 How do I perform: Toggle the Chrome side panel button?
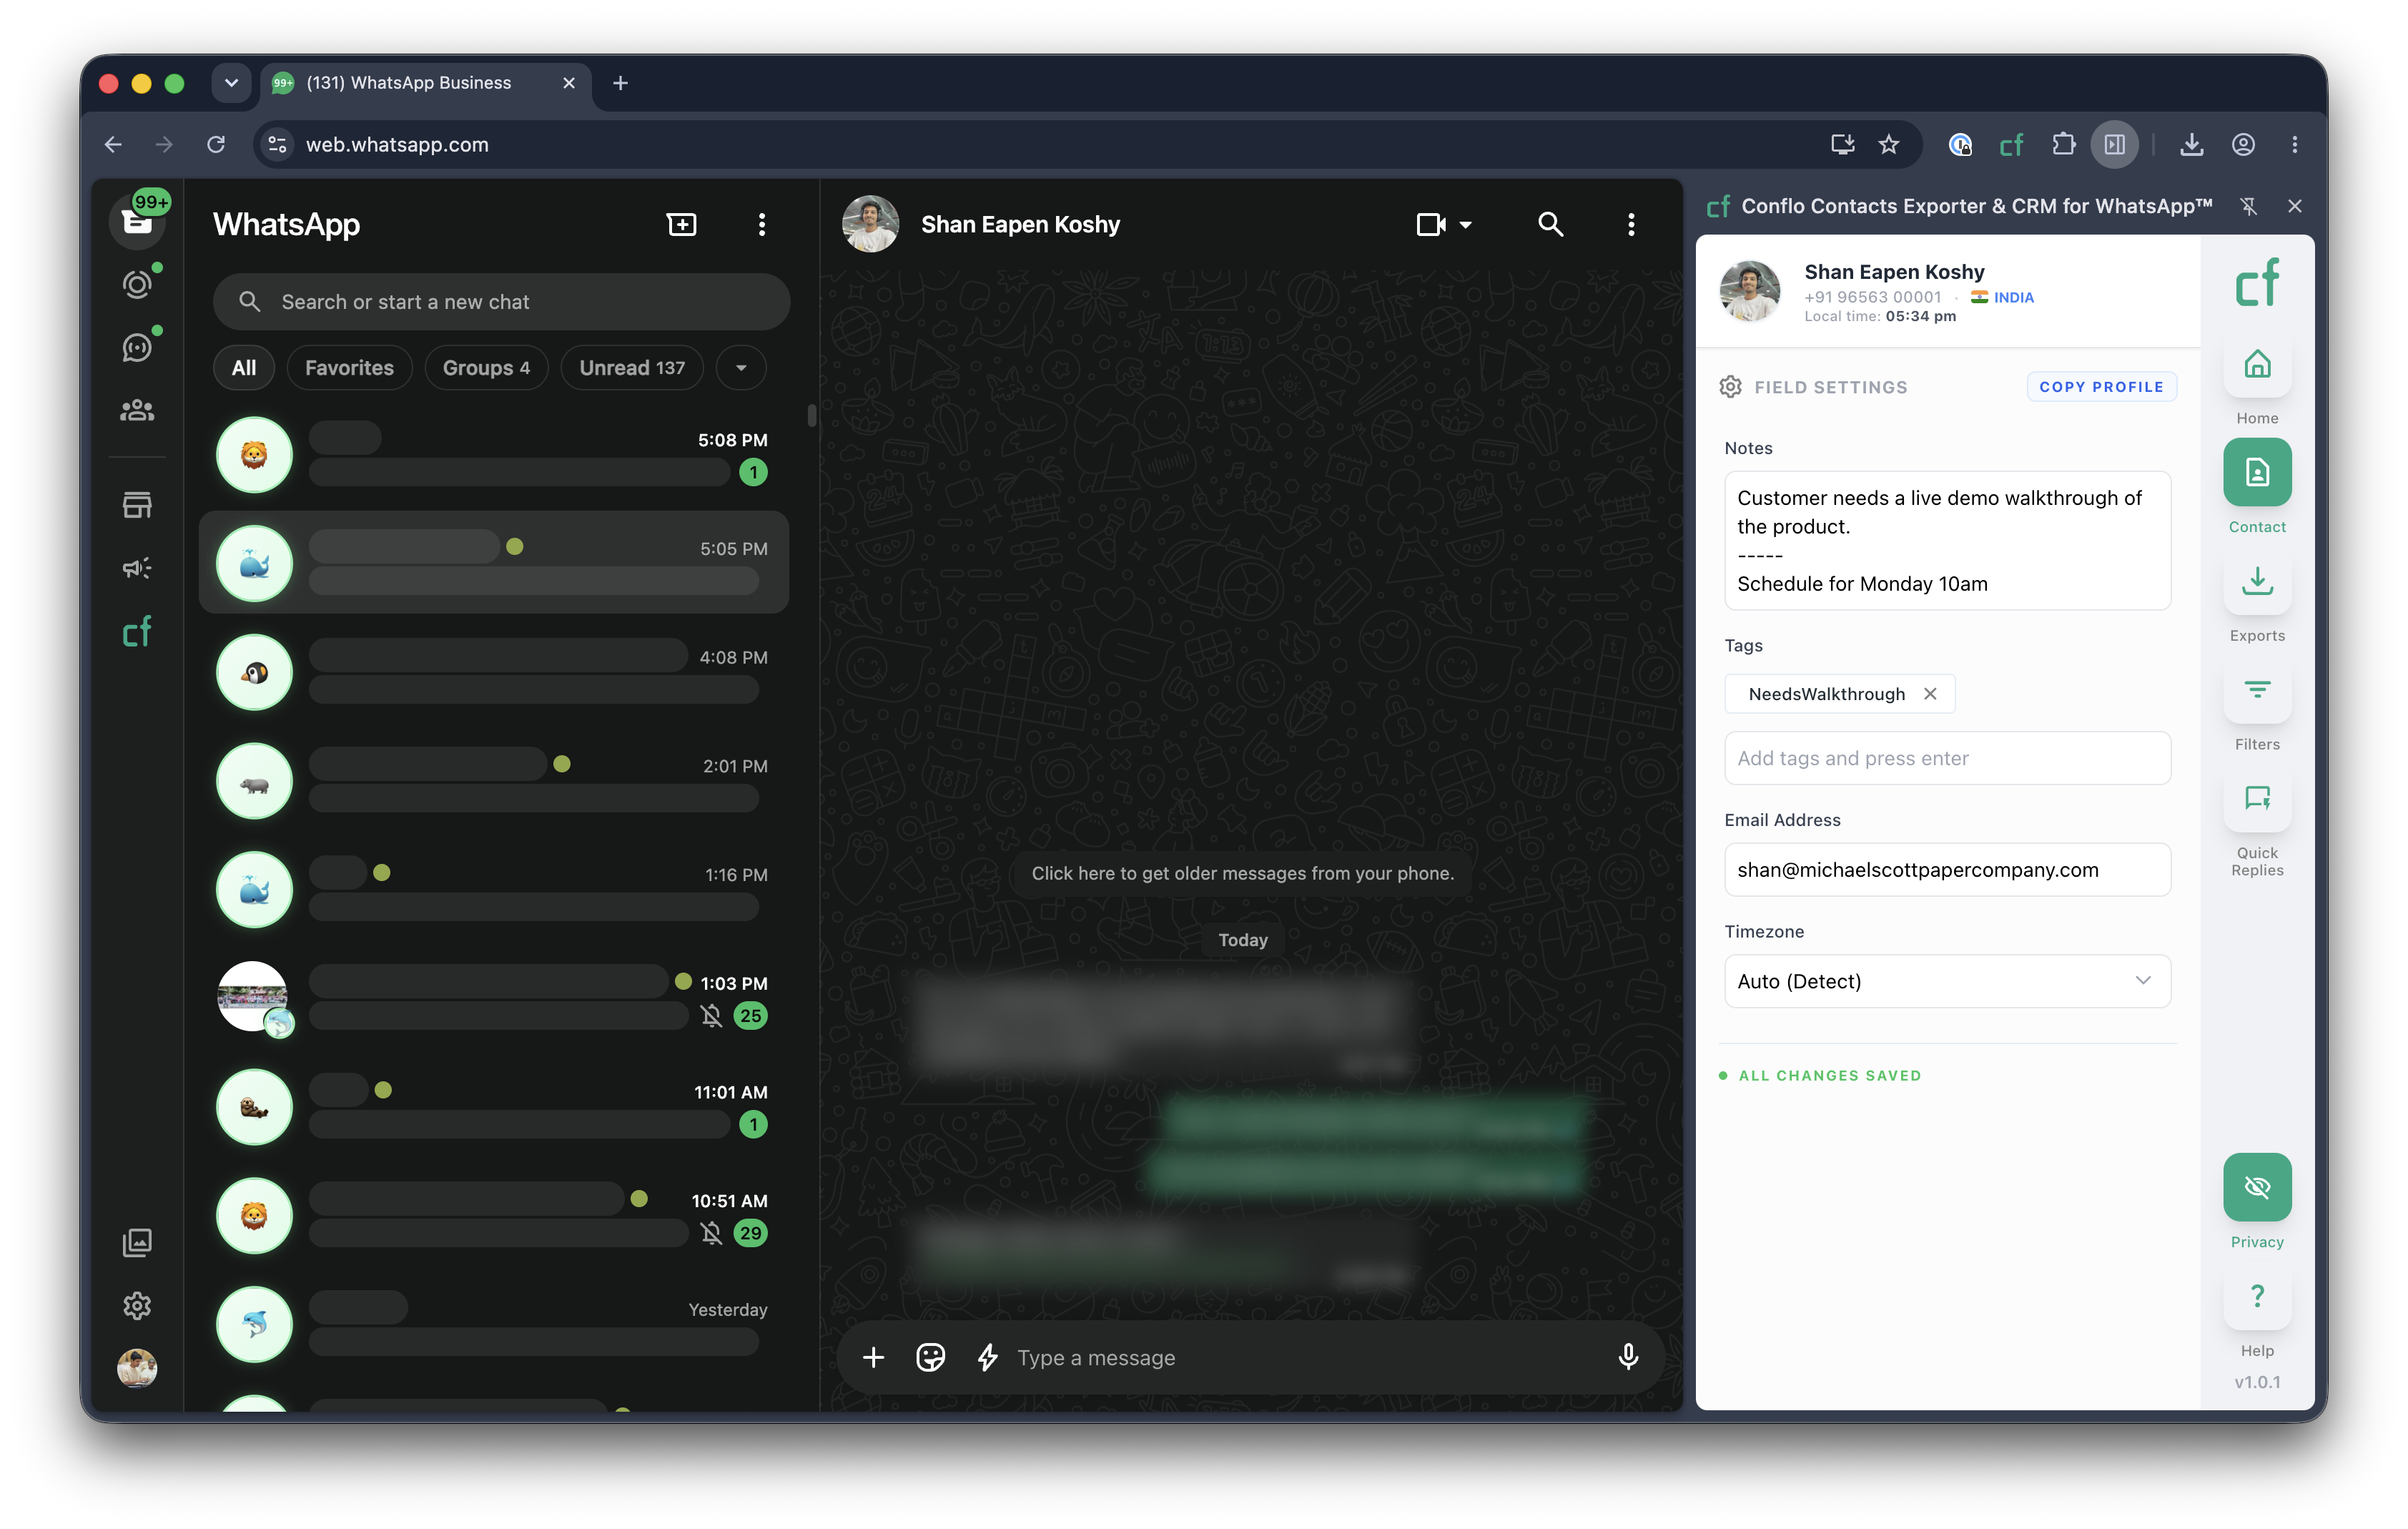click(2114, 145)
